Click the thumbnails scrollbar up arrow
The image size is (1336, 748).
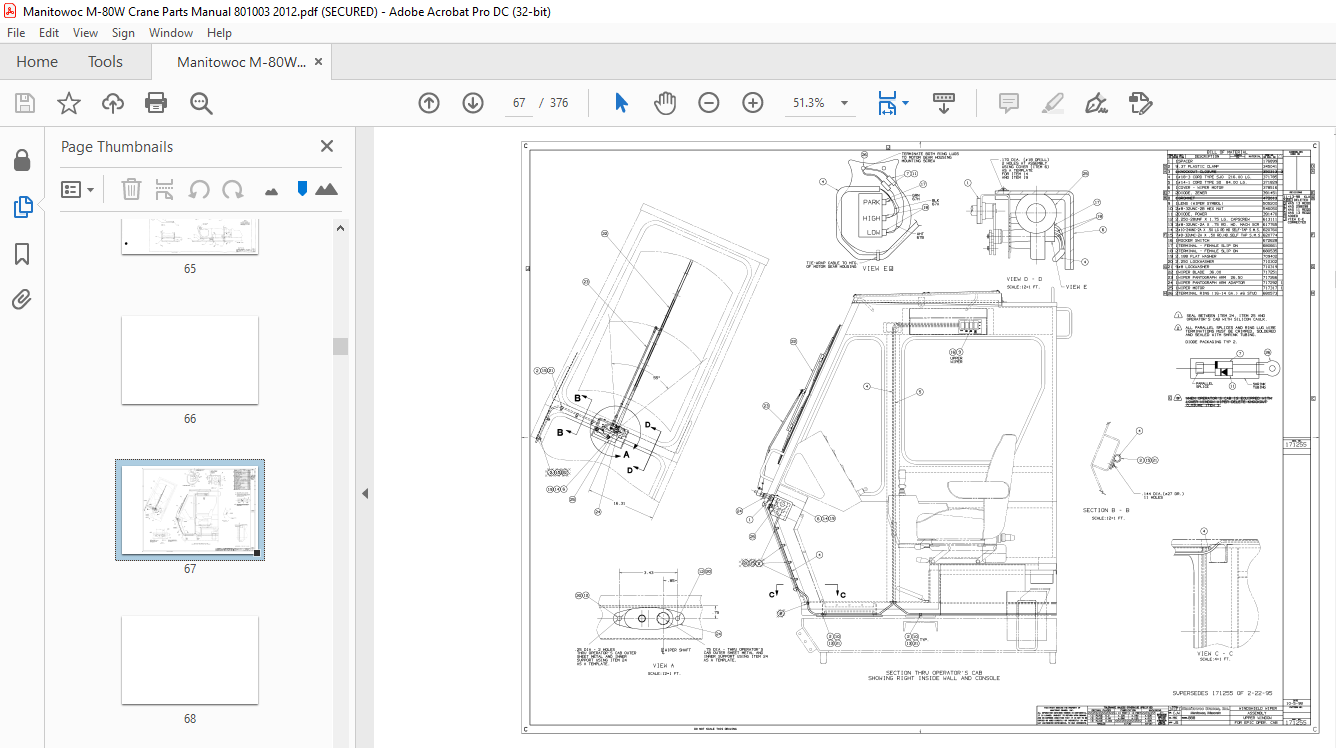tap(341, 228)
